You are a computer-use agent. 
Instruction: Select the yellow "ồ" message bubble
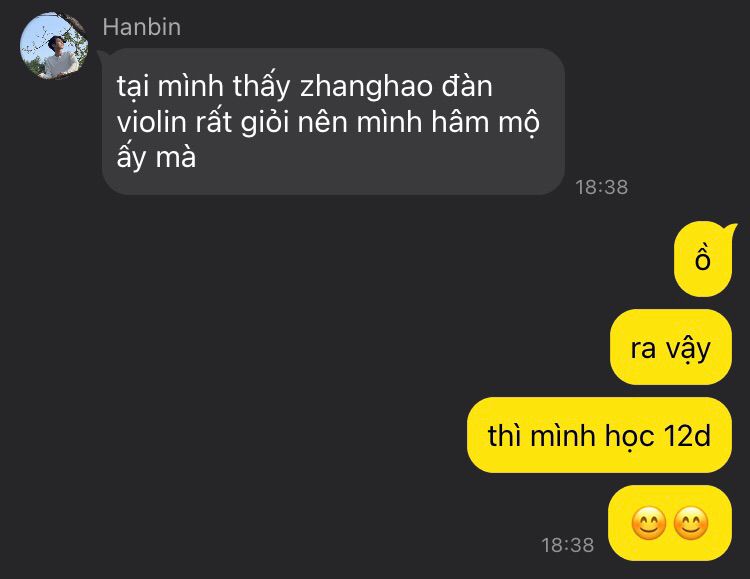(x=703, y=259)
